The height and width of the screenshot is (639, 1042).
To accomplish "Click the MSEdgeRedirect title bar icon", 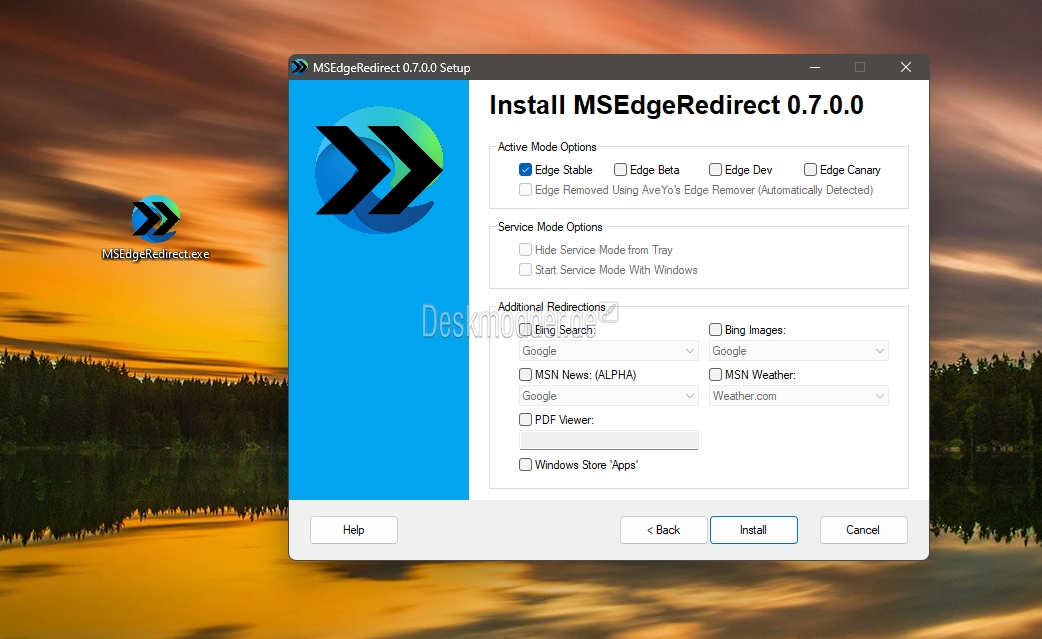I will pos(300,67).
